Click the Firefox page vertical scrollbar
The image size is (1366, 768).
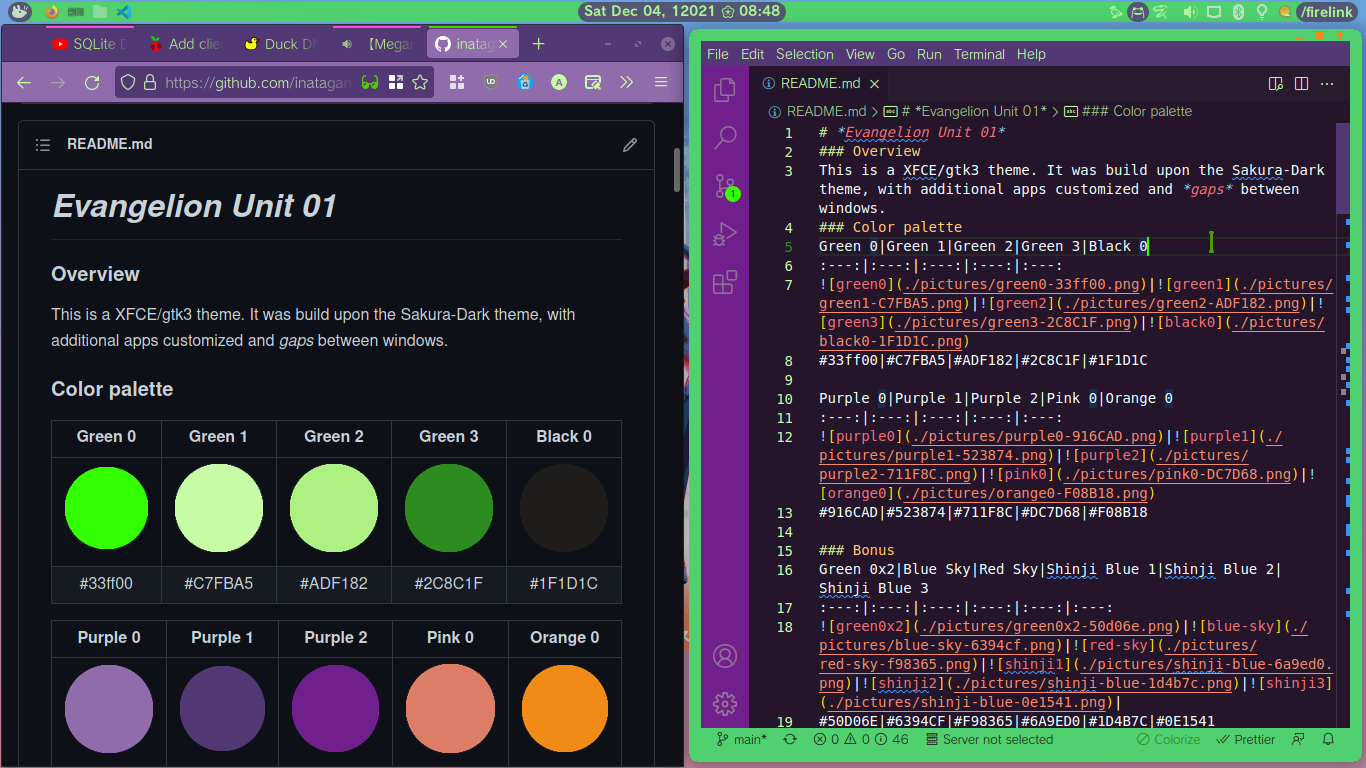(677, 170)
